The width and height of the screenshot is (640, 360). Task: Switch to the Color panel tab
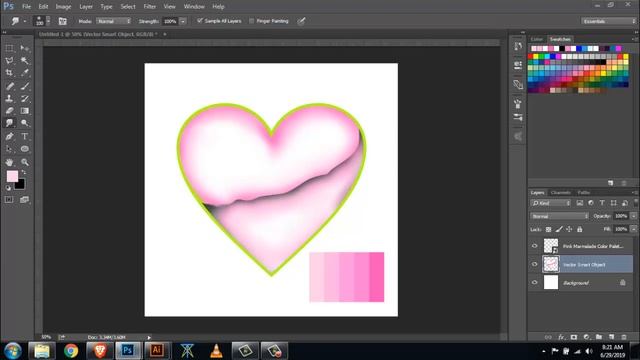537,39
